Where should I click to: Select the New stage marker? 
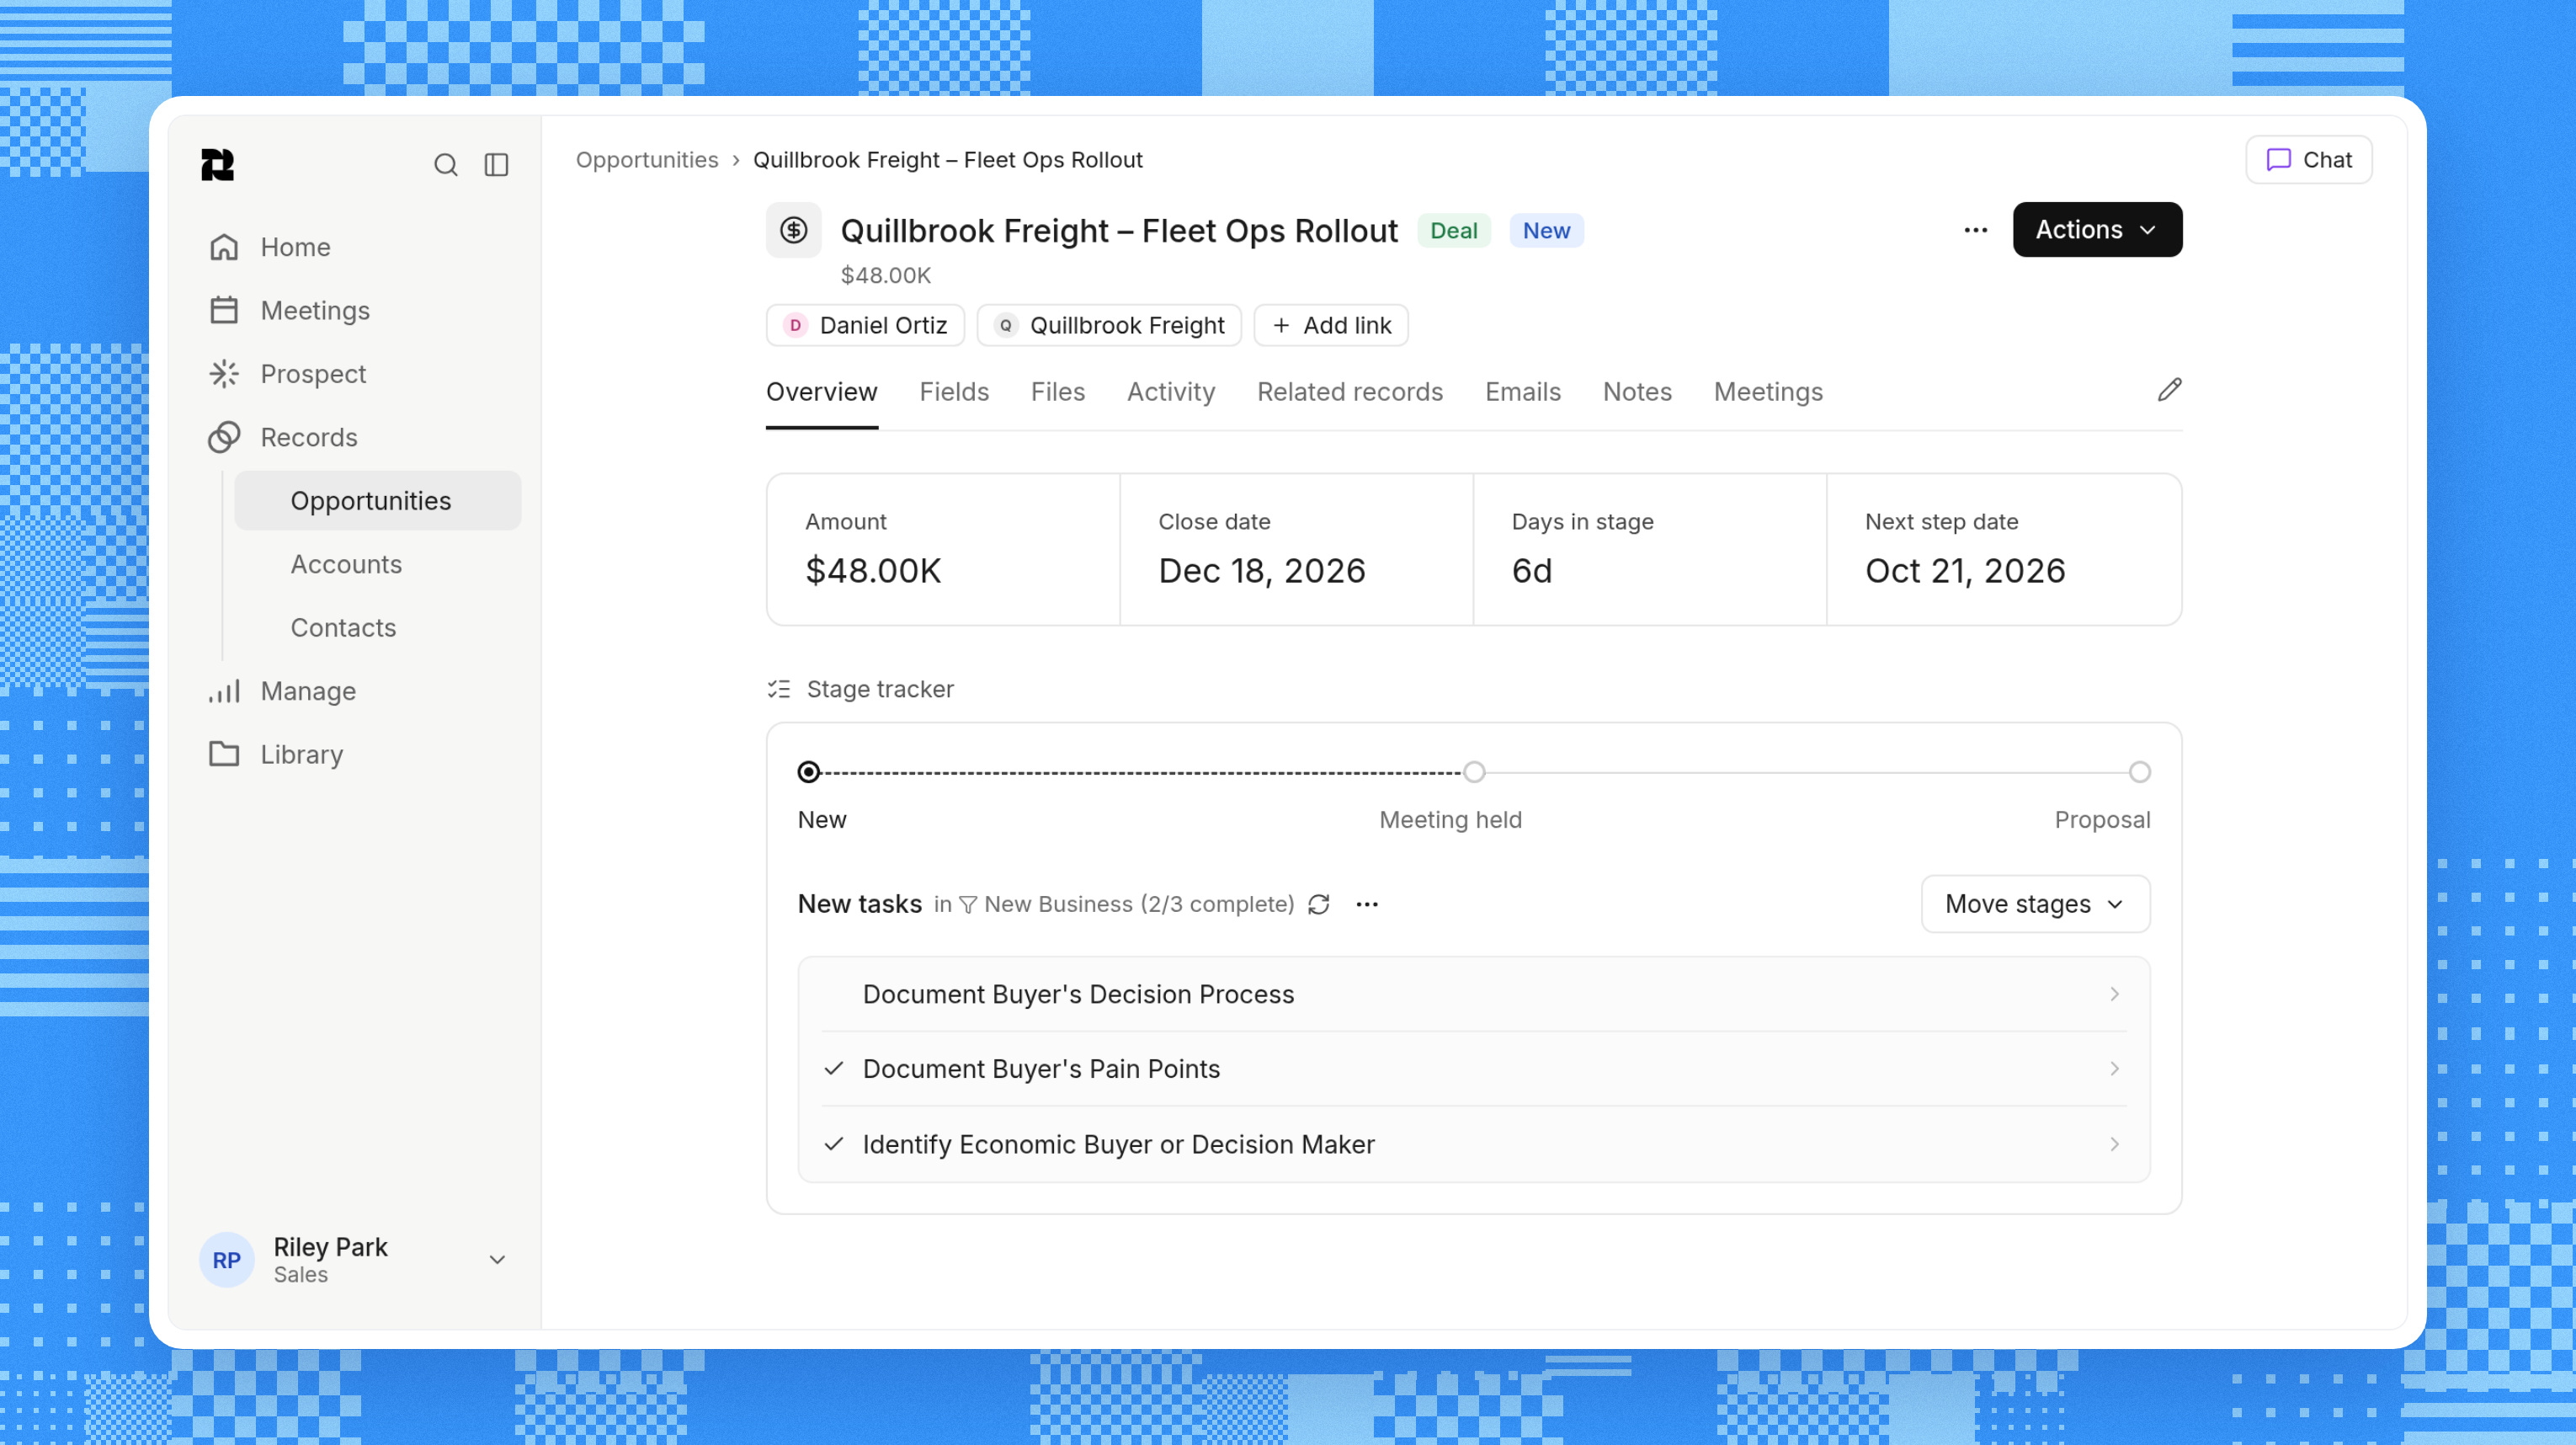(x=809, y=772)
